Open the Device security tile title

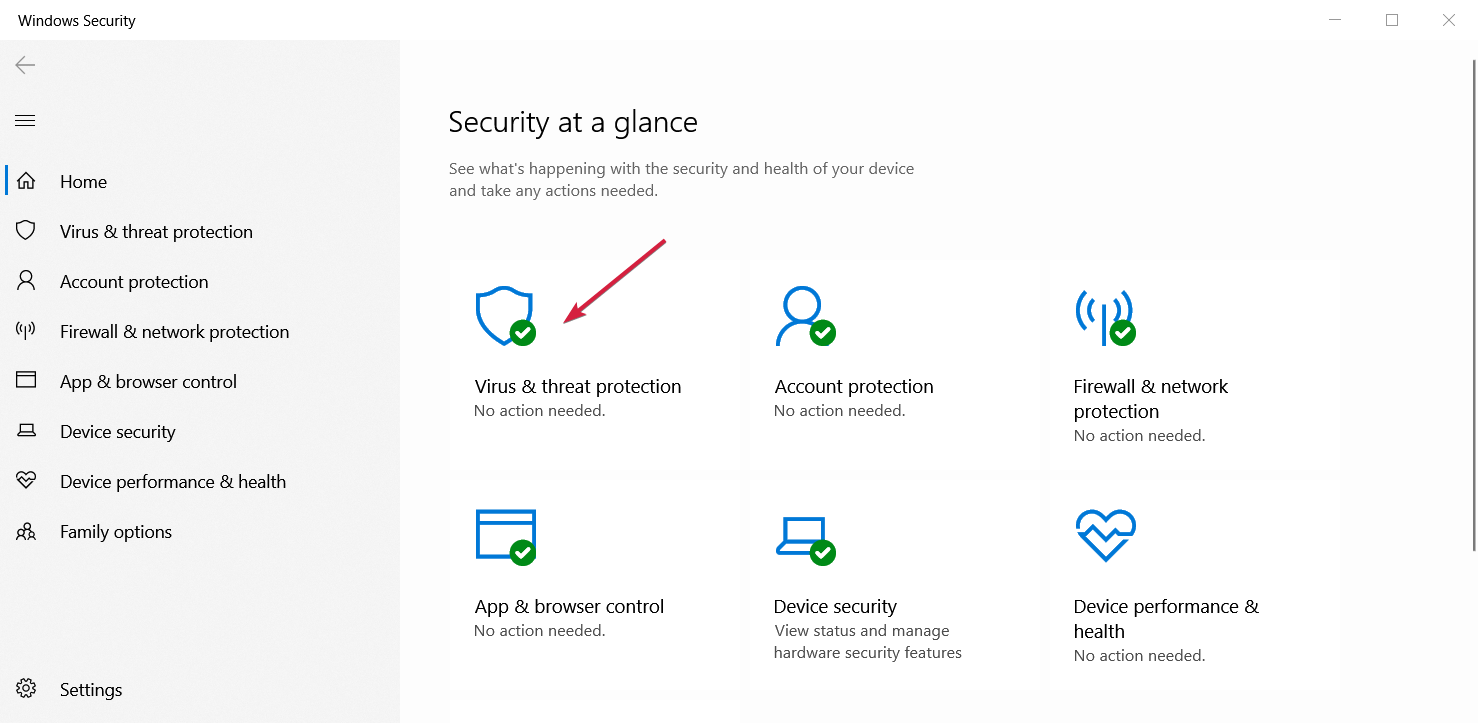835,607
